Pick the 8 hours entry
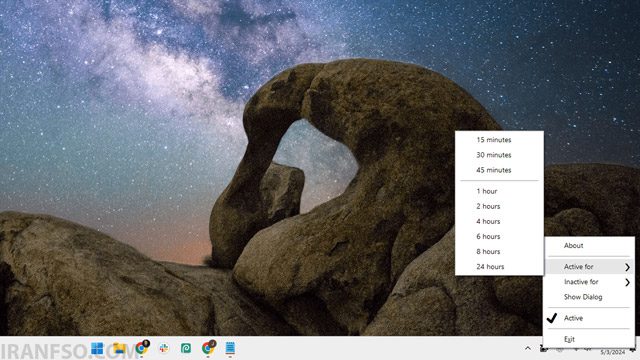The image size is (640, 360). pyautogui.click(x=499, y=251)
